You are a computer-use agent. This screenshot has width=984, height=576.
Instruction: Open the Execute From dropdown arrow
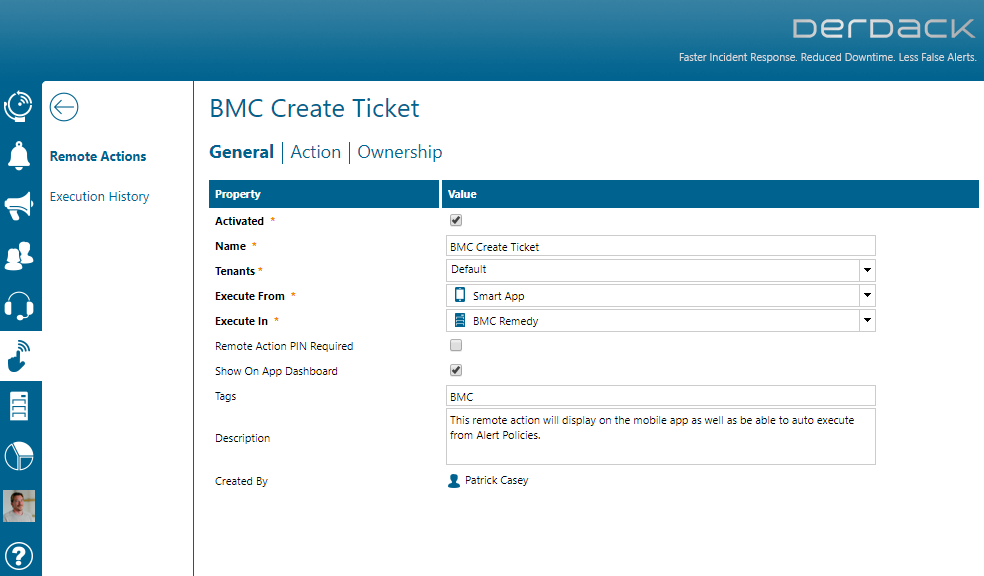[x=867, y=295]
